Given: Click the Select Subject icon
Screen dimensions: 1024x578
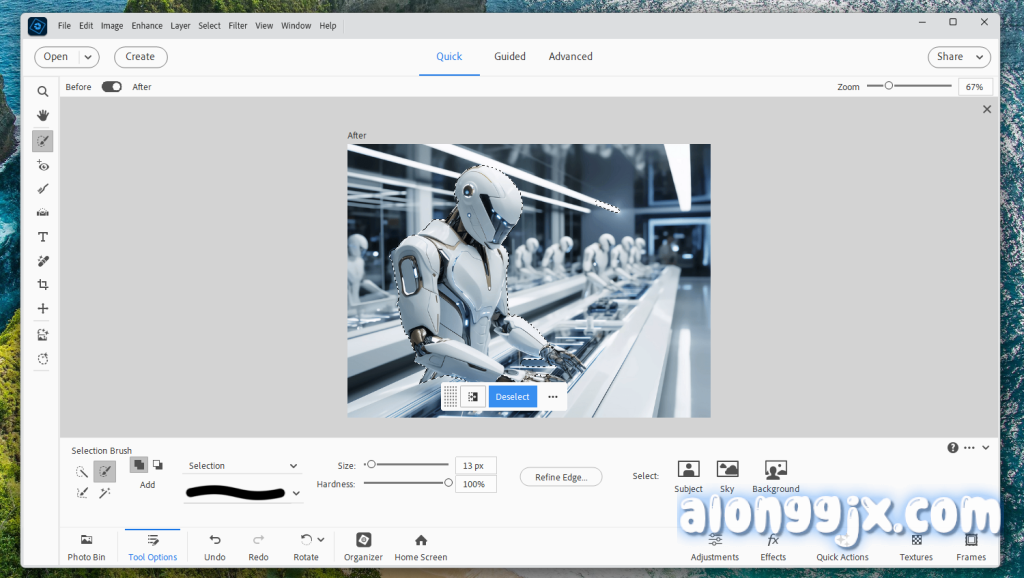Looking at the screenshot, I should point(688,470).
